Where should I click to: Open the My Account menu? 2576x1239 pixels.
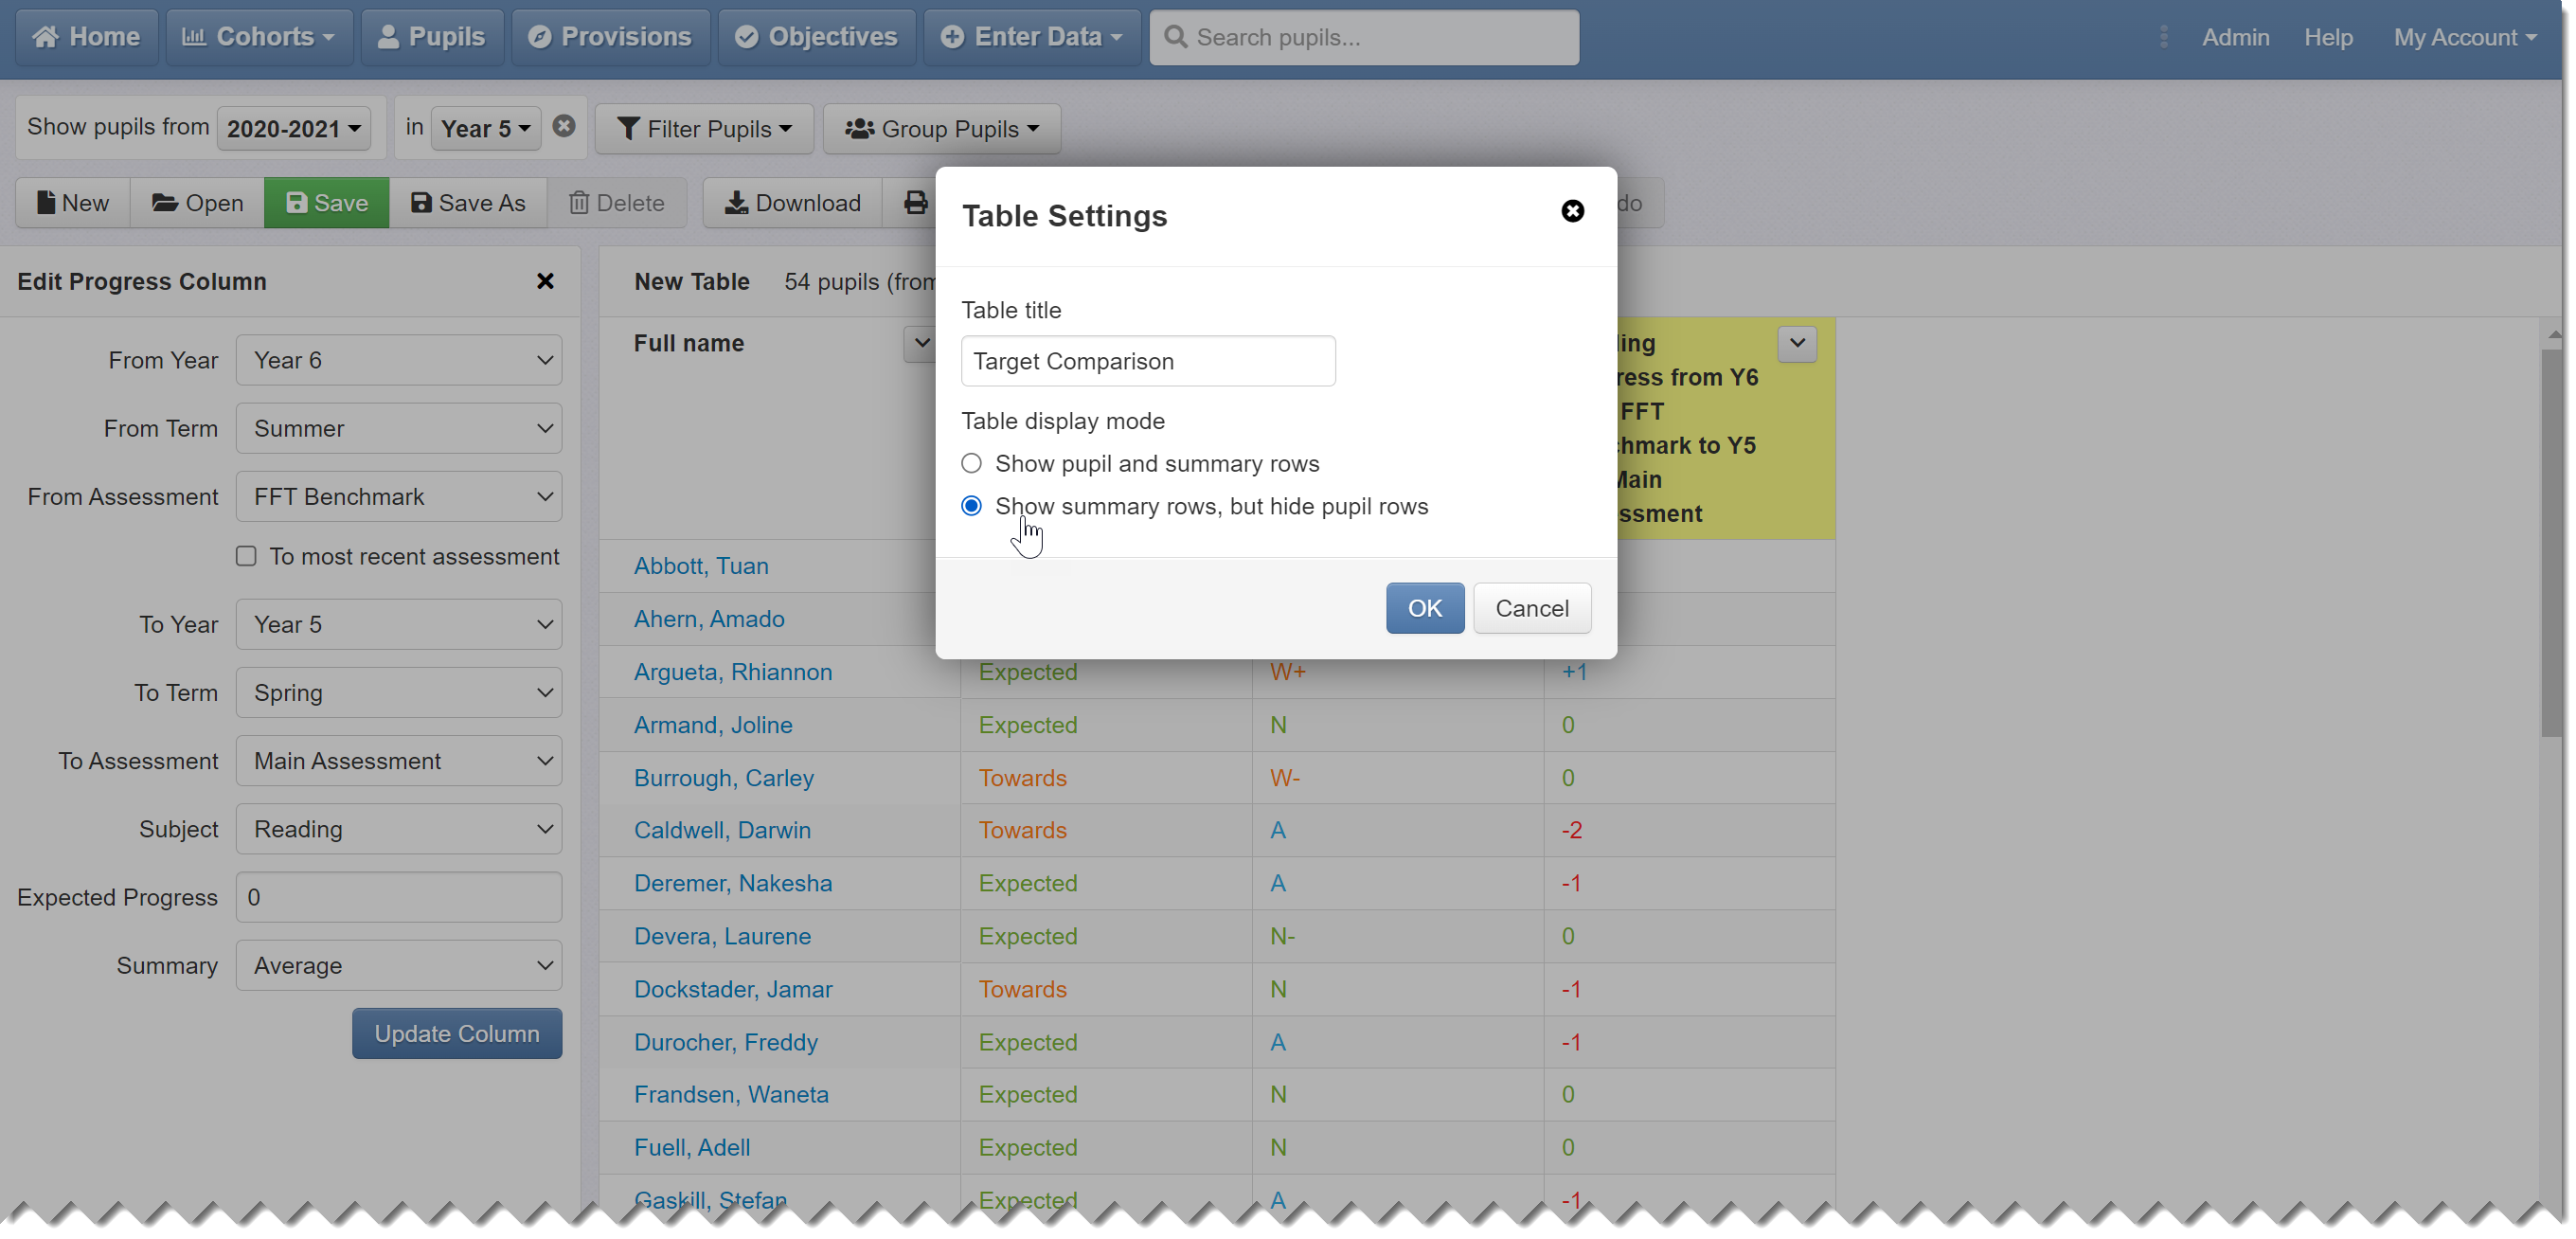tap(2465, 37)
